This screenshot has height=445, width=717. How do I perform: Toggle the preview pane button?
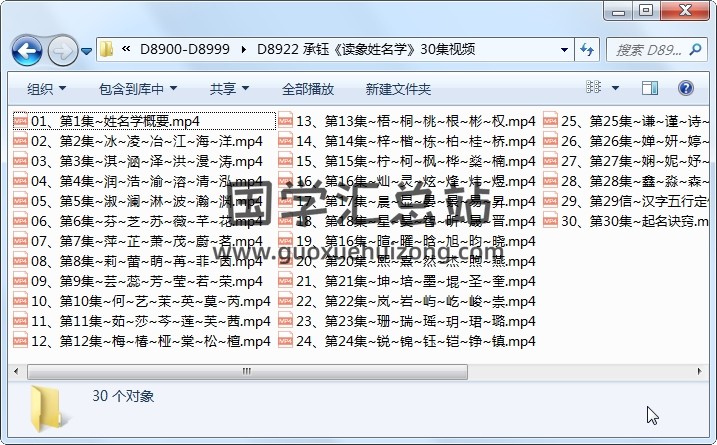click(x=650, y=88)
